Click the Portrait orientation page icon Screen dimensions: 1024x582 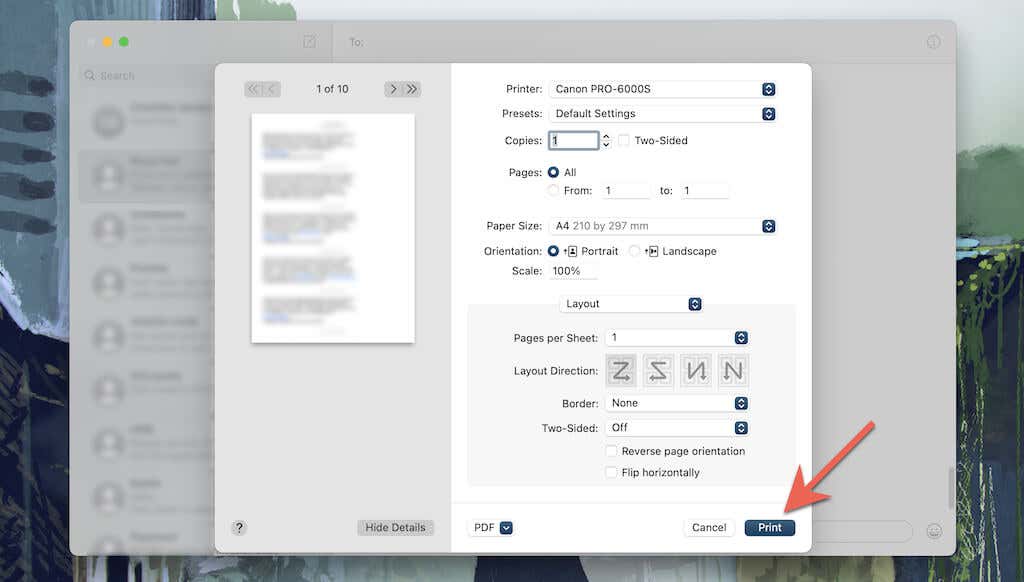(x=571, y=251)
